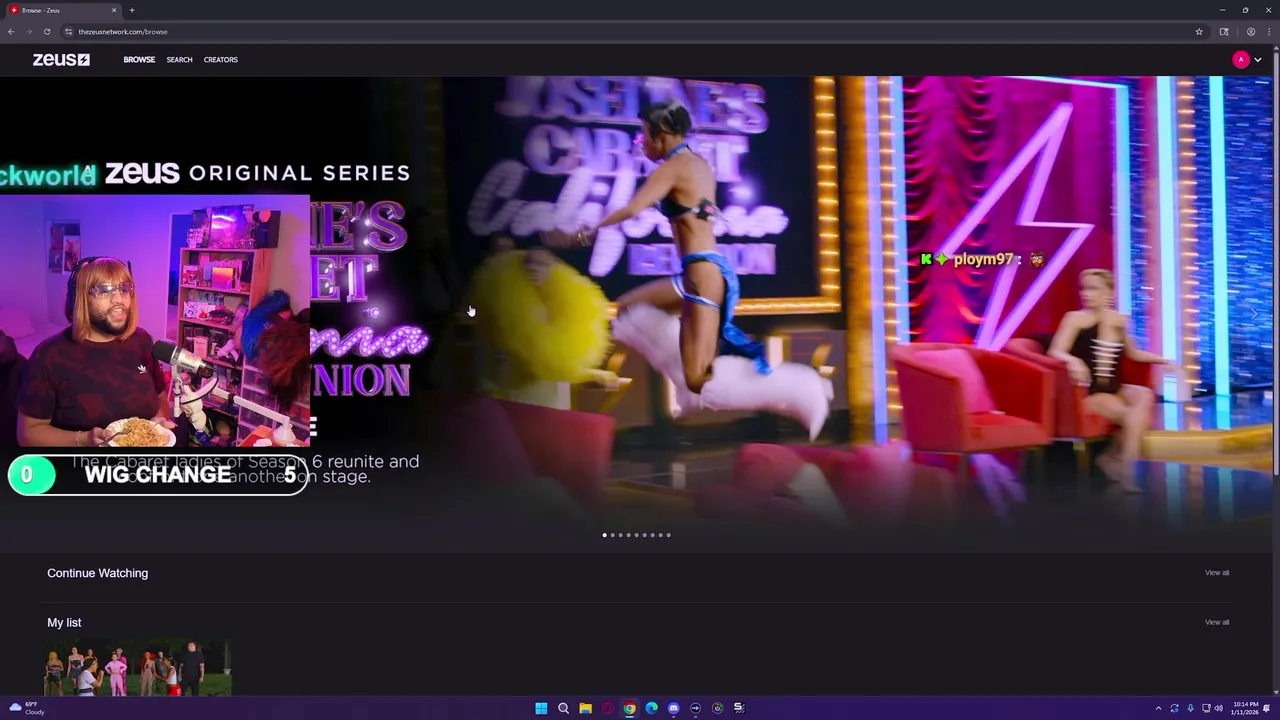Viewport: 1280px width, 720px height.
Task: Go forward in browser history
Action: [29, 32]
